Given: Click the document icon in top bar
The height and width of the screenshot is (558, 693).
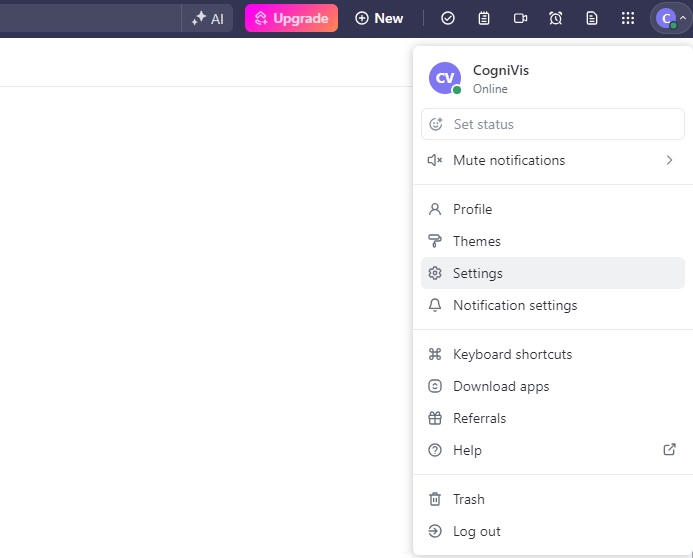Looking at the screenshot, I should [x=592, y=18].
